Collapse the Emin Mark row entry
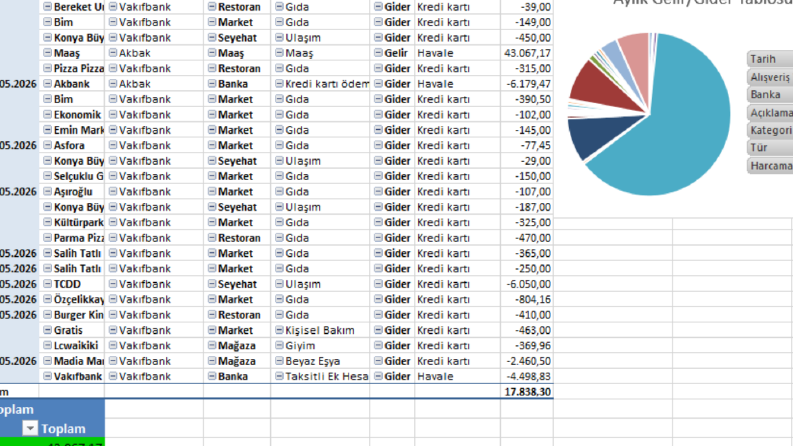793x446 pixels. [48, 130]
